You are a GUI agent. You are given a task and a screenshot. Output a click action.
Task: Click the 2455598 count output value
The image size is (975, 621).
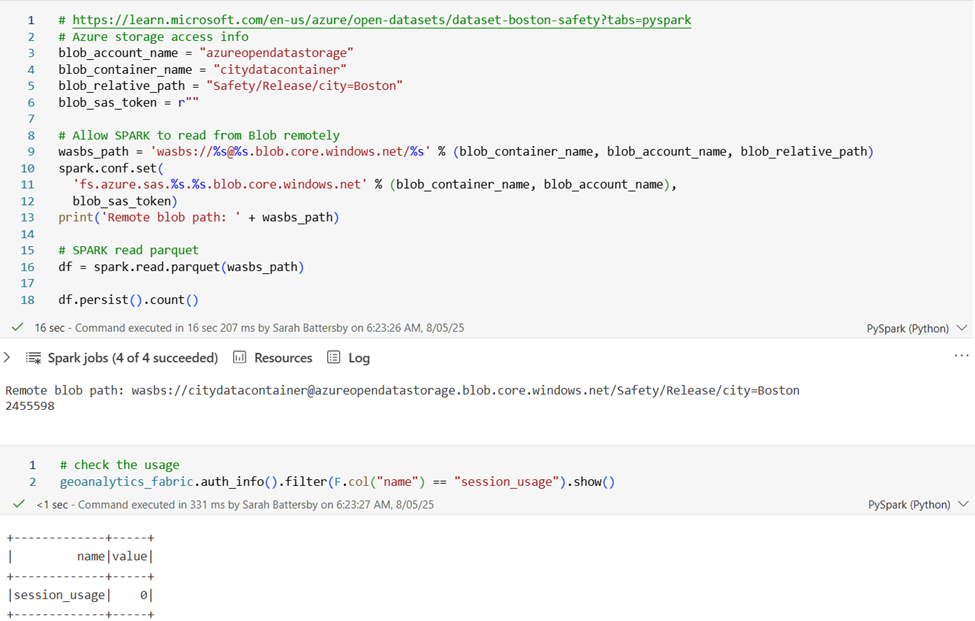click(x=30, y=406)
